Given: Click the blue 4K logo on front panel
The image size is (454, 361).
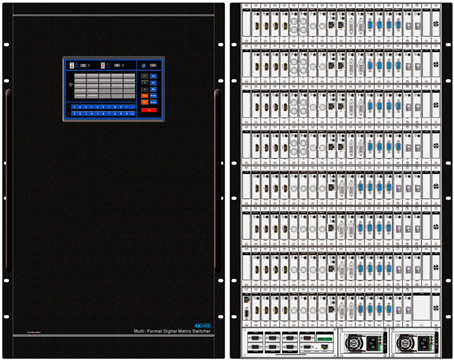Looking at the screenshot, I should pos(202,326).
